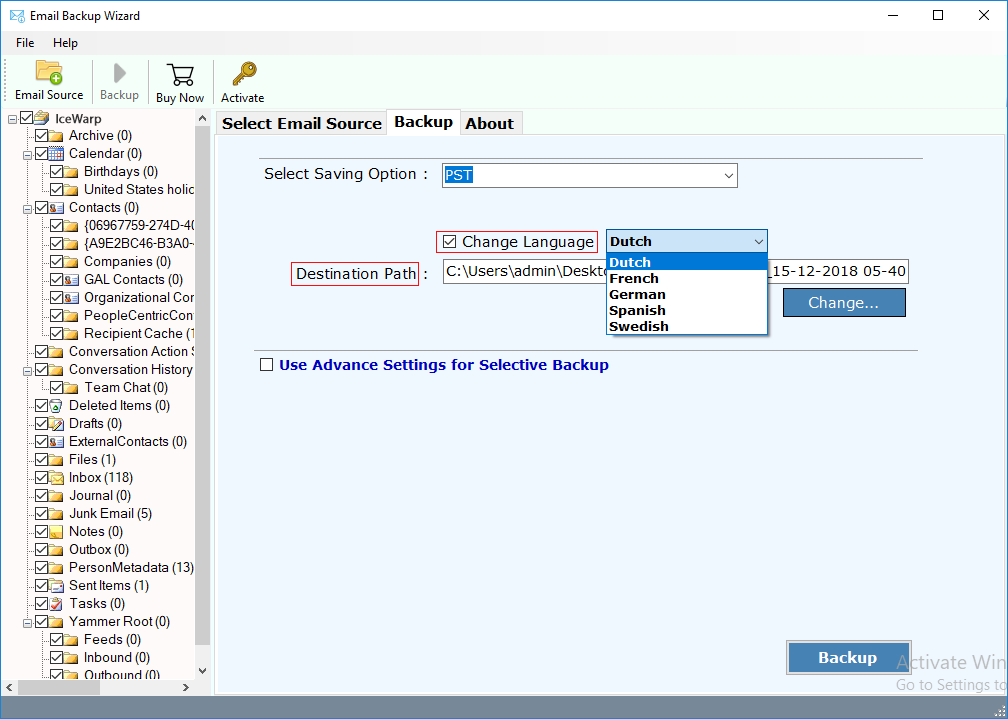Click the Change... destination button
Viewport: 1008px width, 719px height.
pos(844,302)
